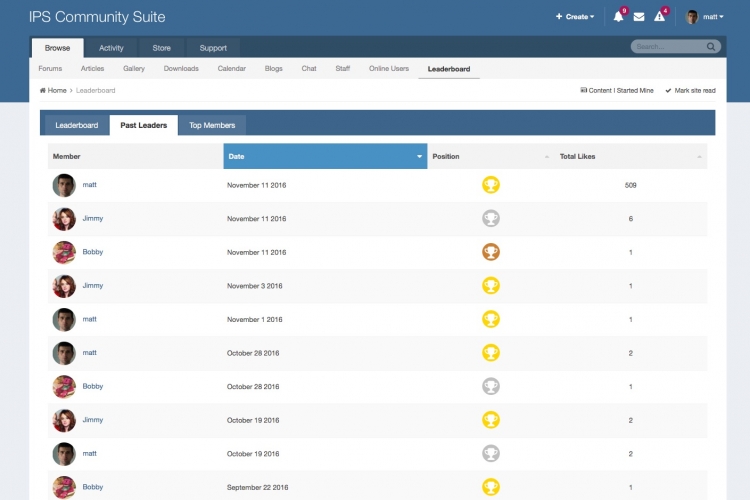
Task: Click Mark site read checkmark
Action: [x=668, y=90]
